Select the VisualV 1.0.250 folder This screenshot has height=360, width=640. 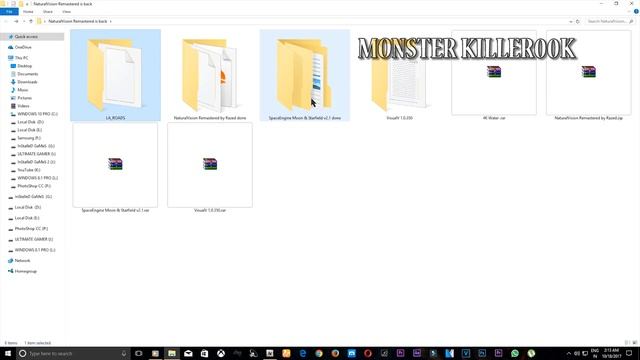click(x=399, y=75)
